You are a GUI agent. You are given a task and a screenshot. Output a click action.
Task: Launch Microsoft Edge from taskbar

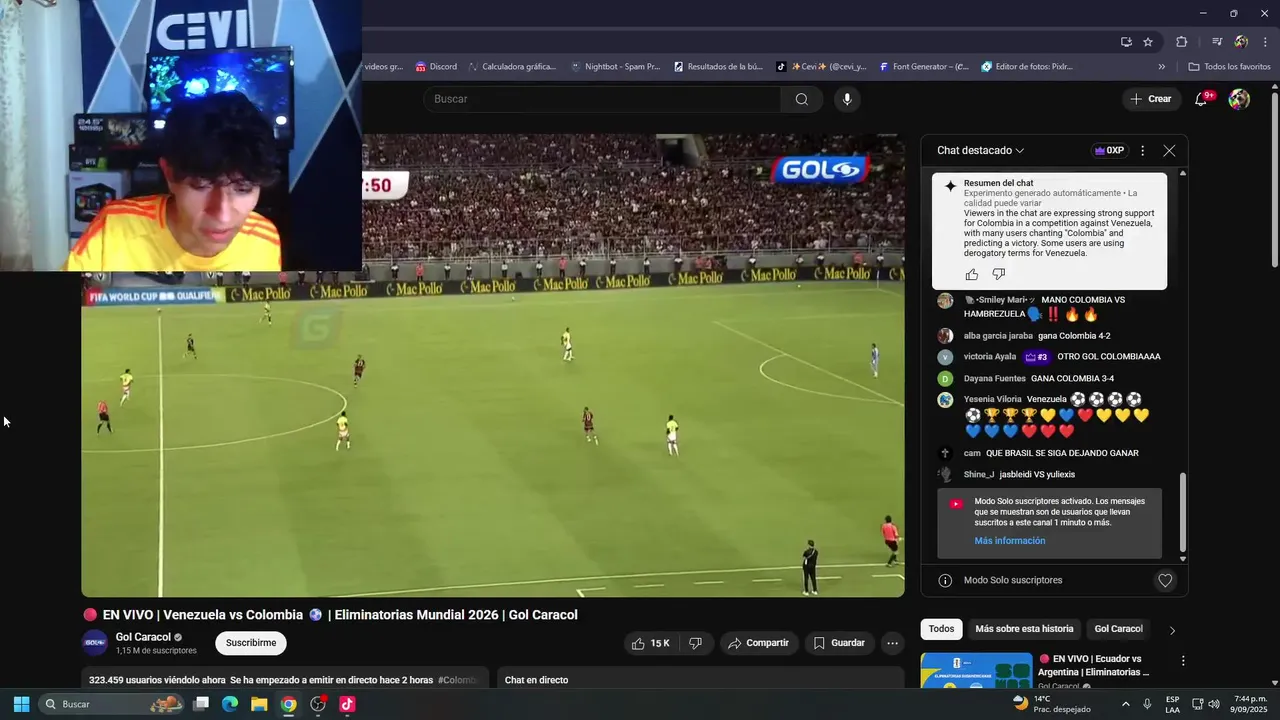coord(230,704)
